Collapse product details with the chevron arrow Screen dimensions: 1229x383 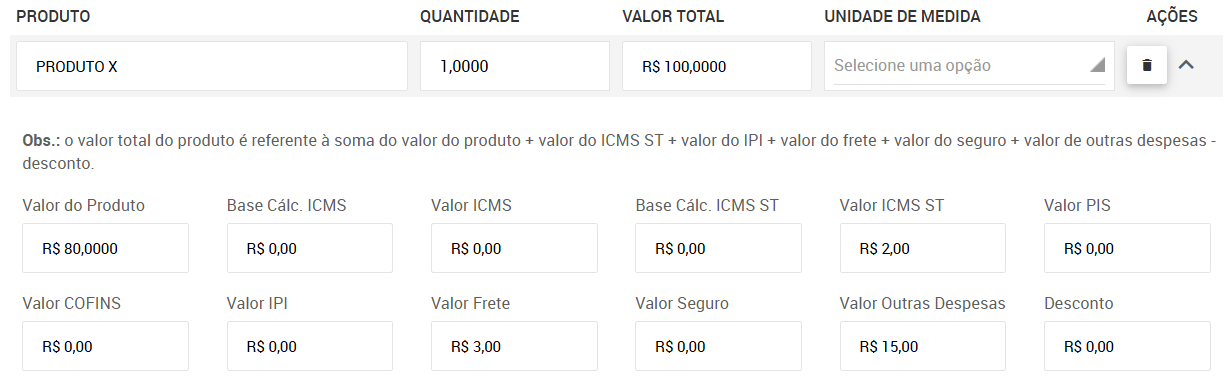click(x=1187, y=65)
